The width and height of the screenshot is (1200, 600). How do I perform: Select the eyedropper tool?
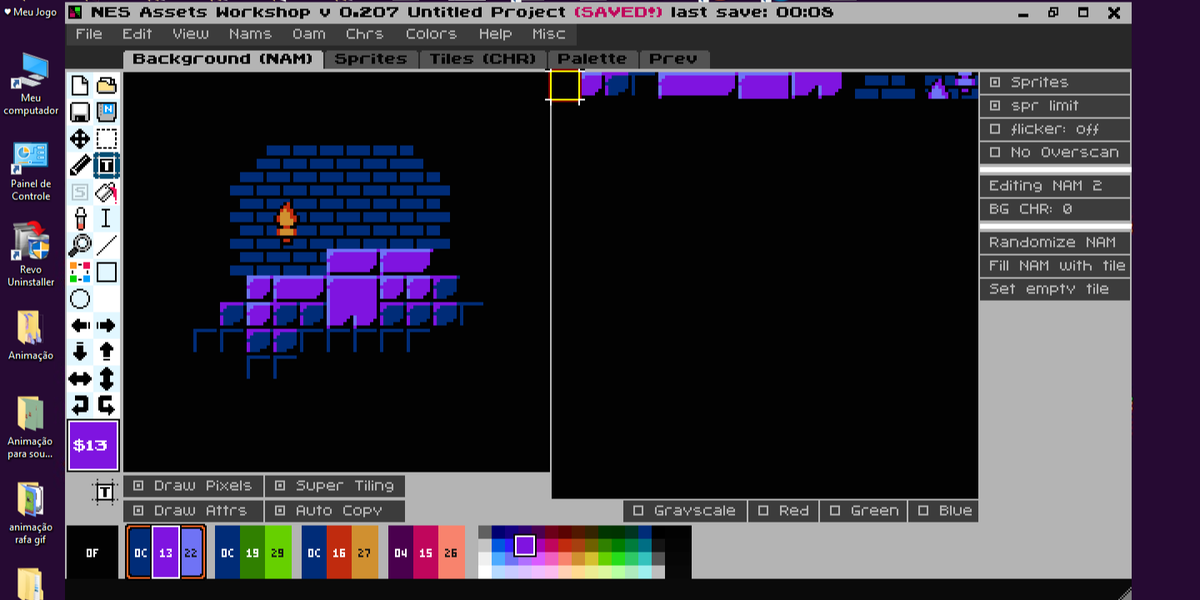pos(79,220)
